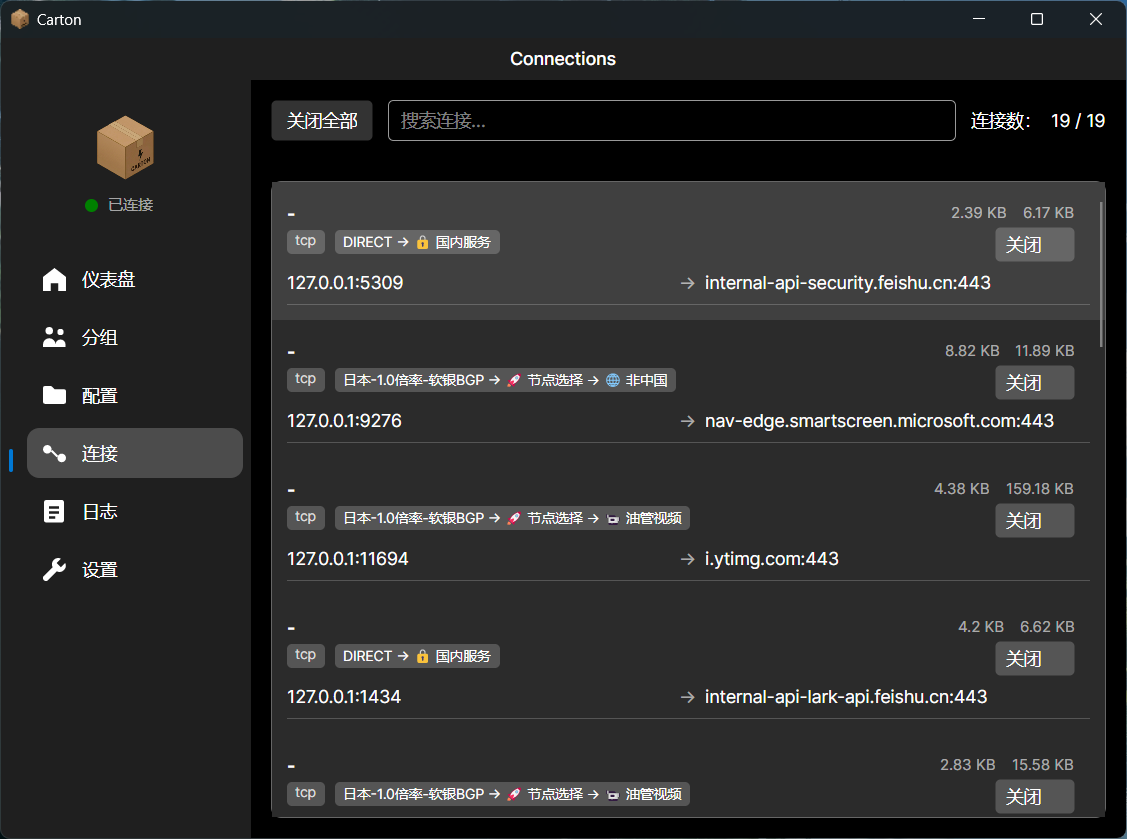Select the 连接 connections page

point(135,453)
